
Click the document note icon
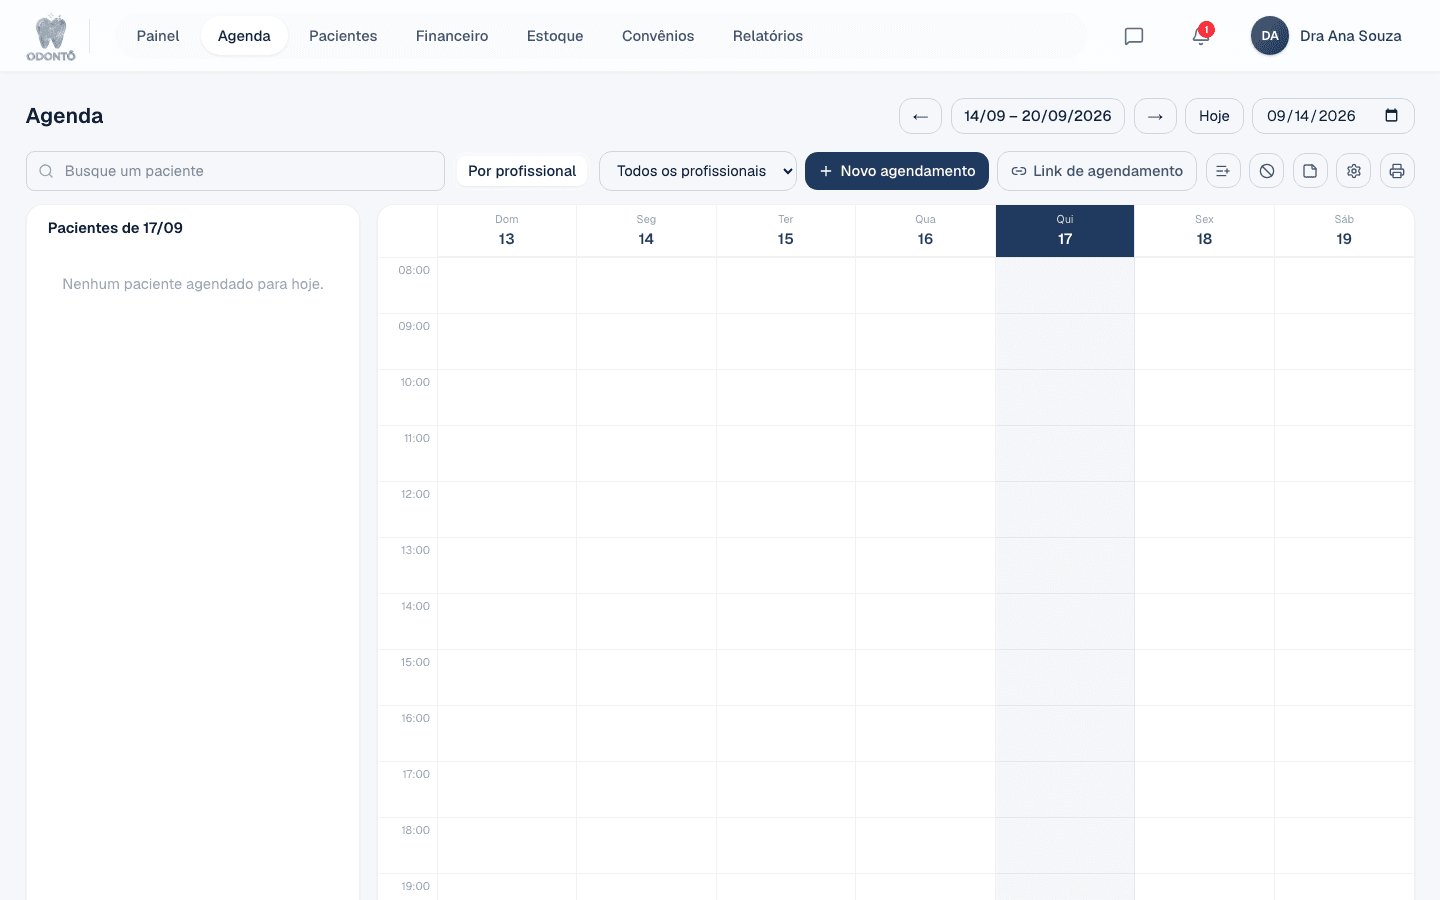pos(1310,171)
